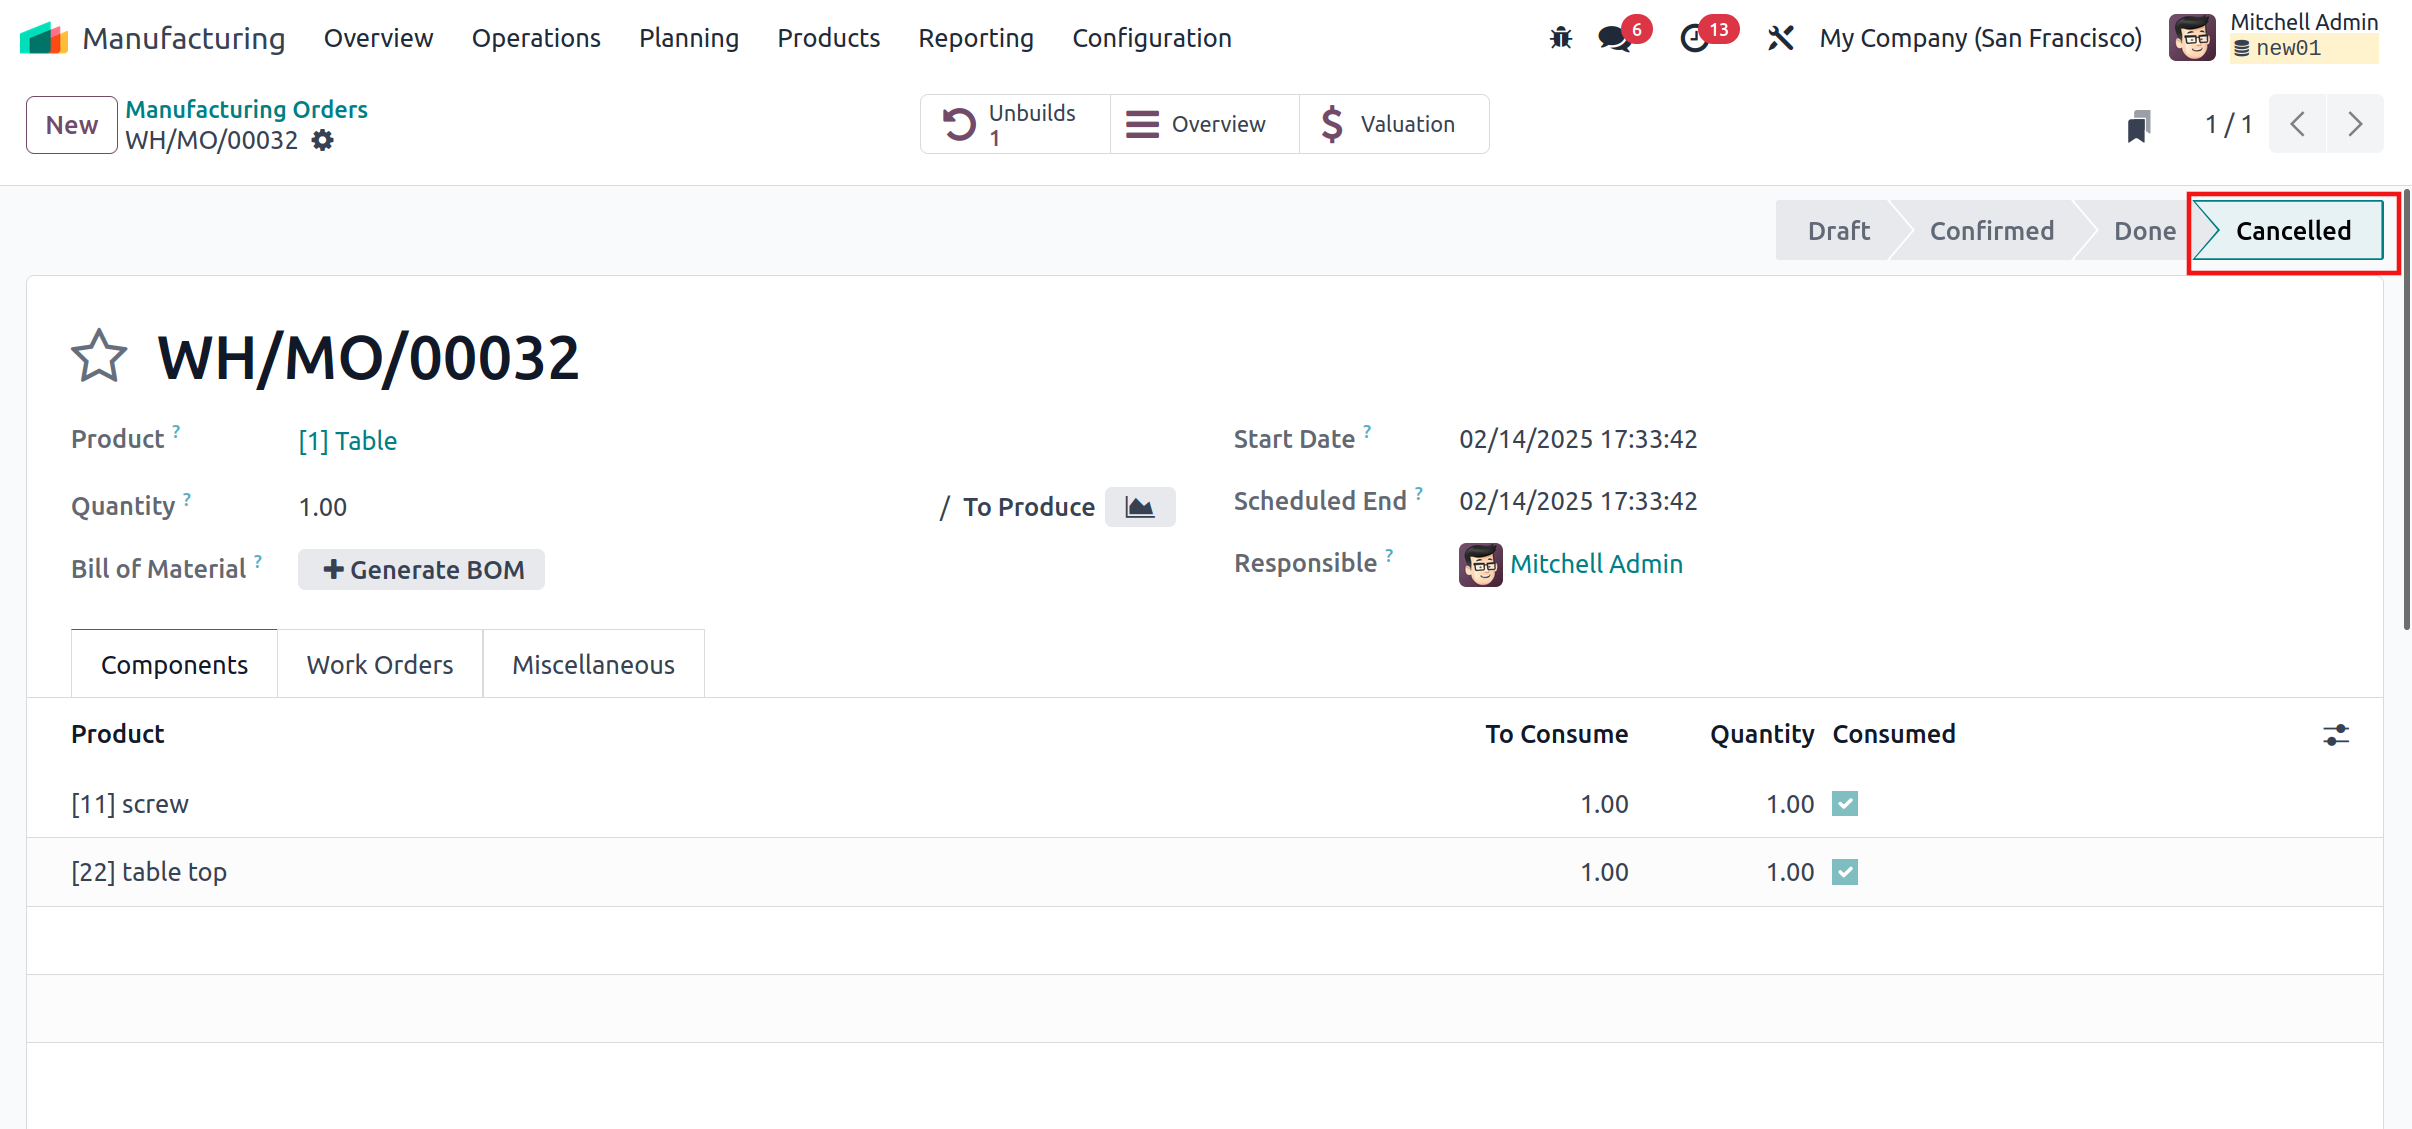Go to next record arrow
Screen dimensions: 2412x1129
tap(2355, 124)
